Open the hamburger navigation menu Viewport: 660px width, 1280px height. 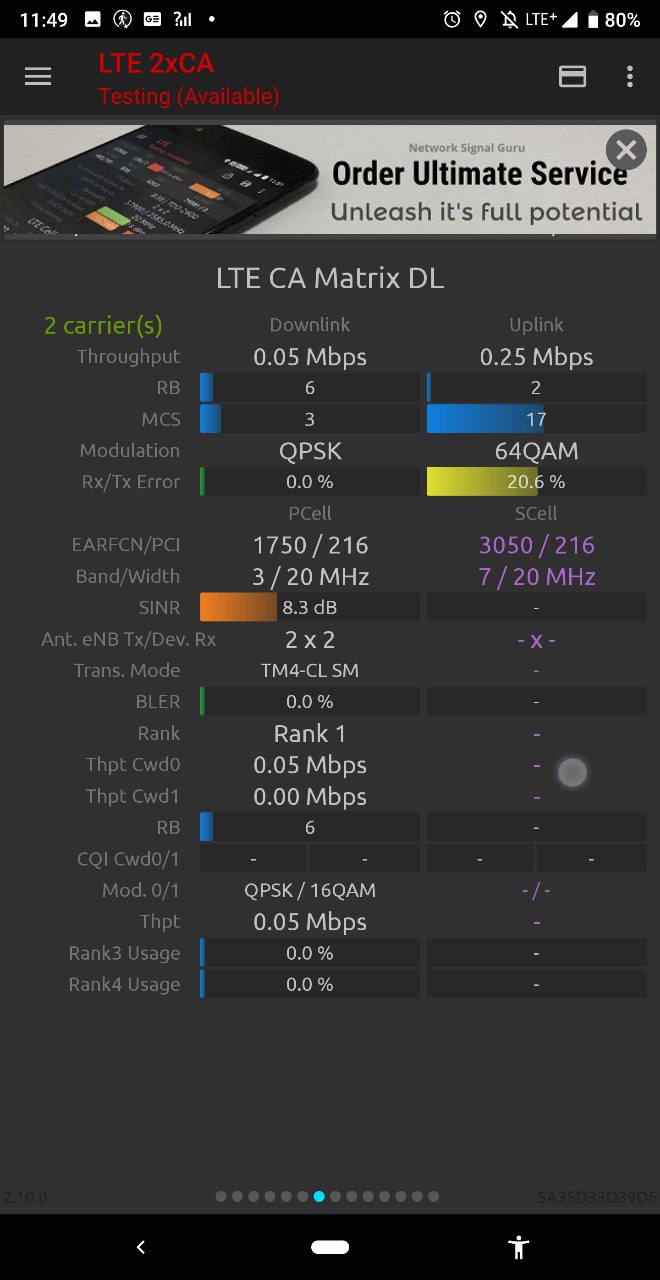[38, 77]
